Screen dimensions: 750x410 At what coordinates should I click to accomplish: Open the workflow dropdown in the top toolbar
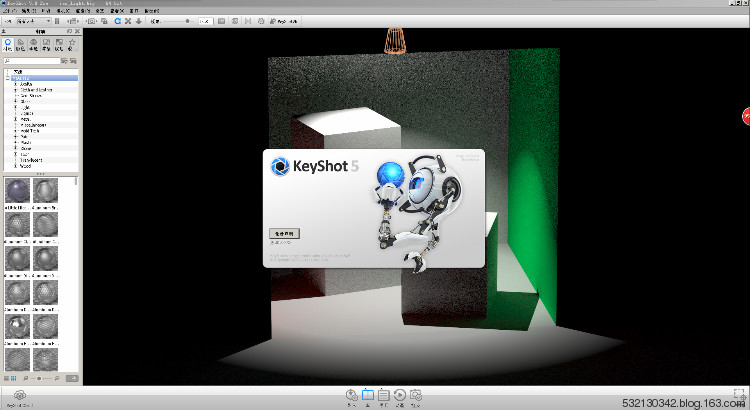pyautogui.click(x=33, y=21)
